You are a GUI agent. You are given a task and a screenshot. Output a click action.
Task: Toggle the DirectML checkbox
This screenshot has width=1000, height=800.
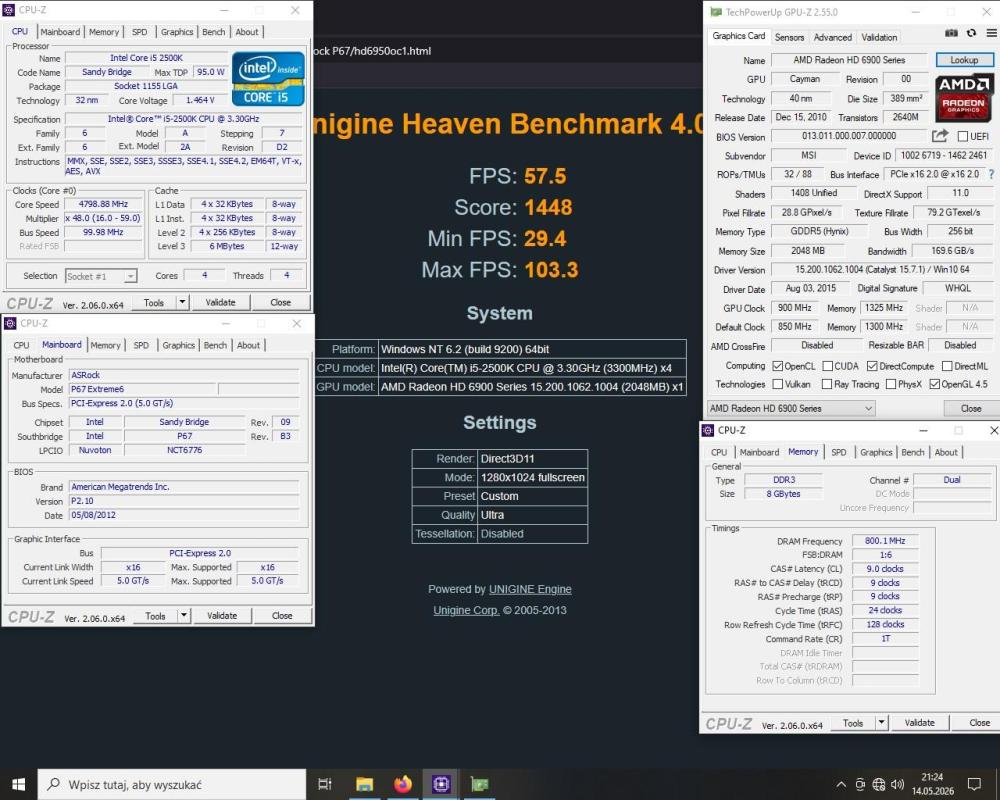tap(947, 366)
